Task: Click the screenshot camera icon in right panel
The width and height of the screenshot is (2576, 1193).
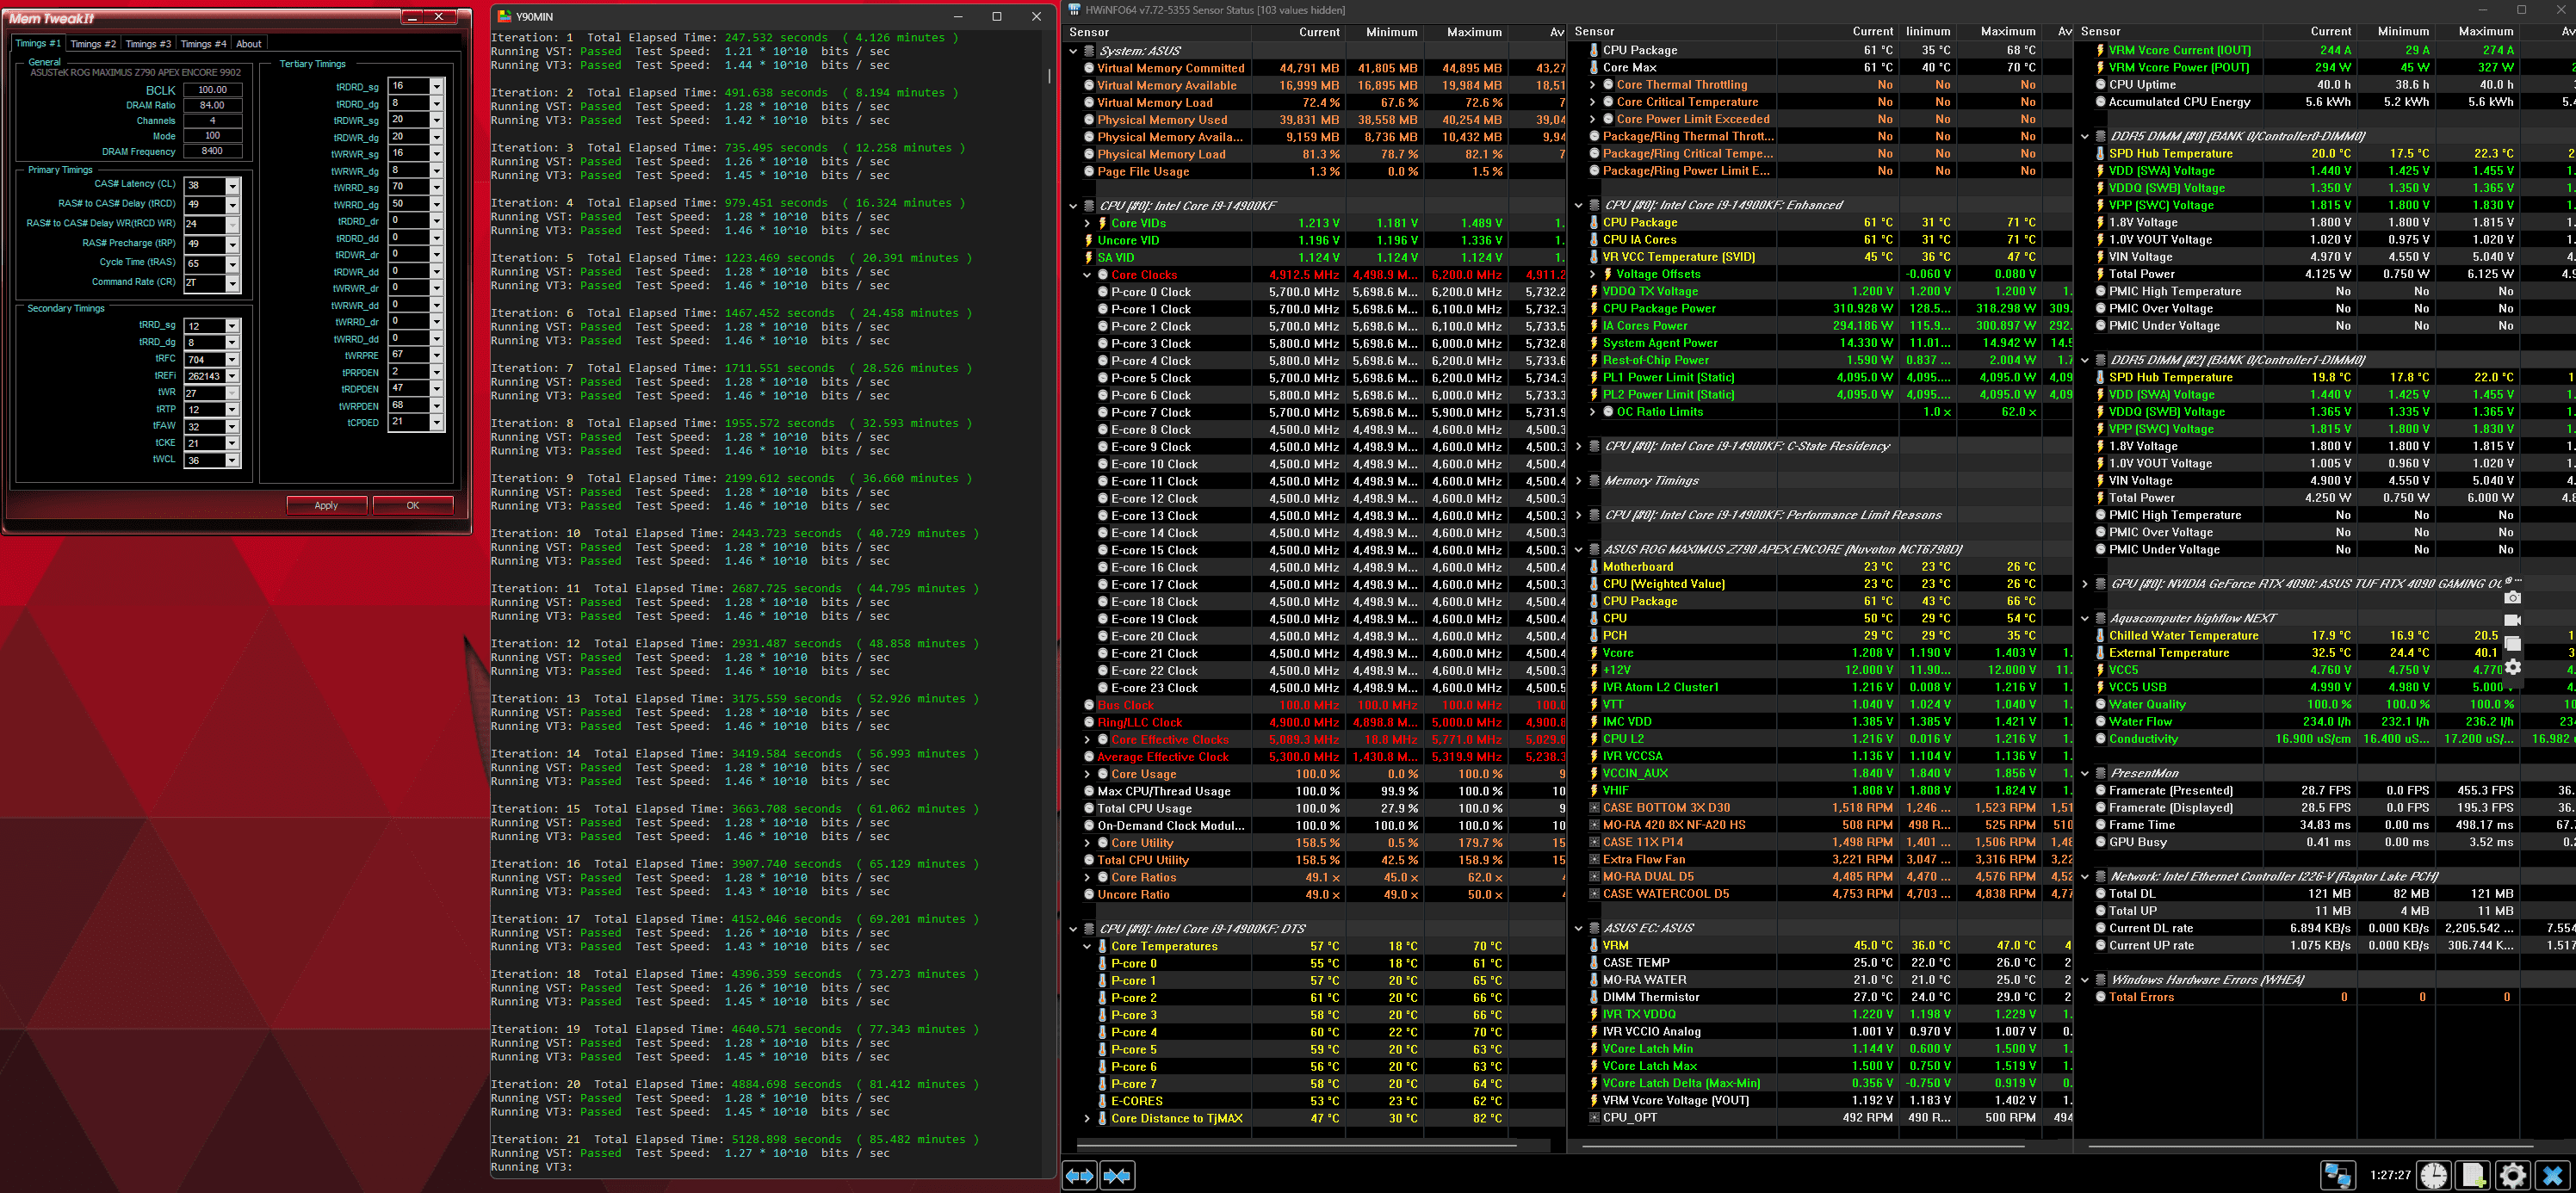Action: pos(2512,598)
